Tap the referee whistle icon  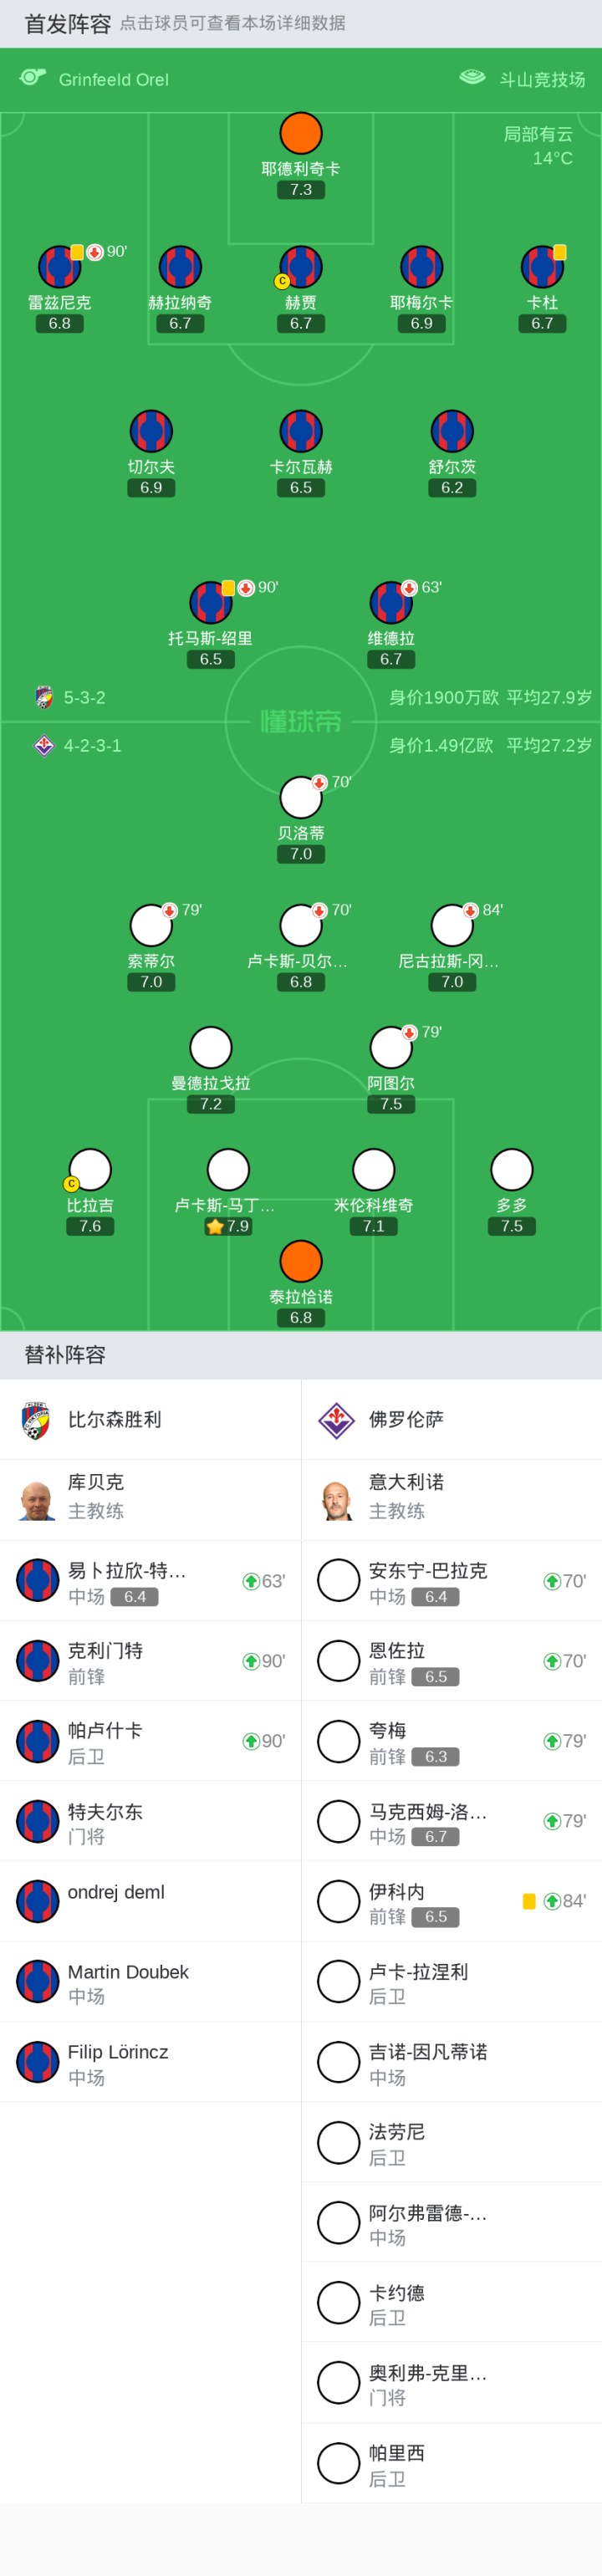[32, 77]
